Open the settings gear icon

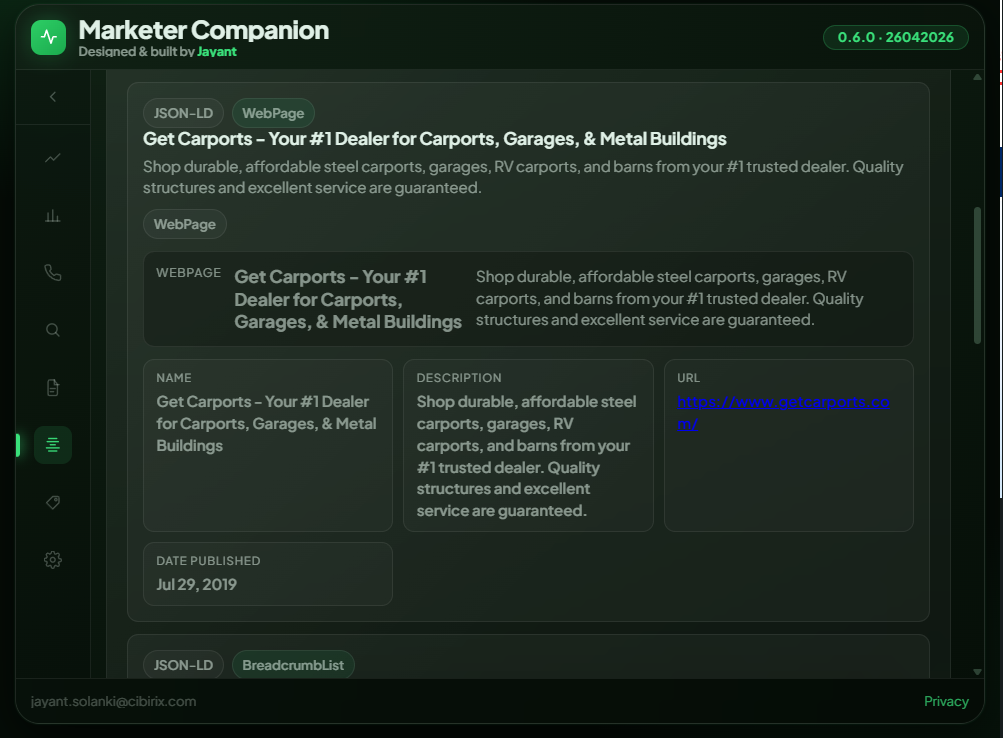tap(53, 560)
